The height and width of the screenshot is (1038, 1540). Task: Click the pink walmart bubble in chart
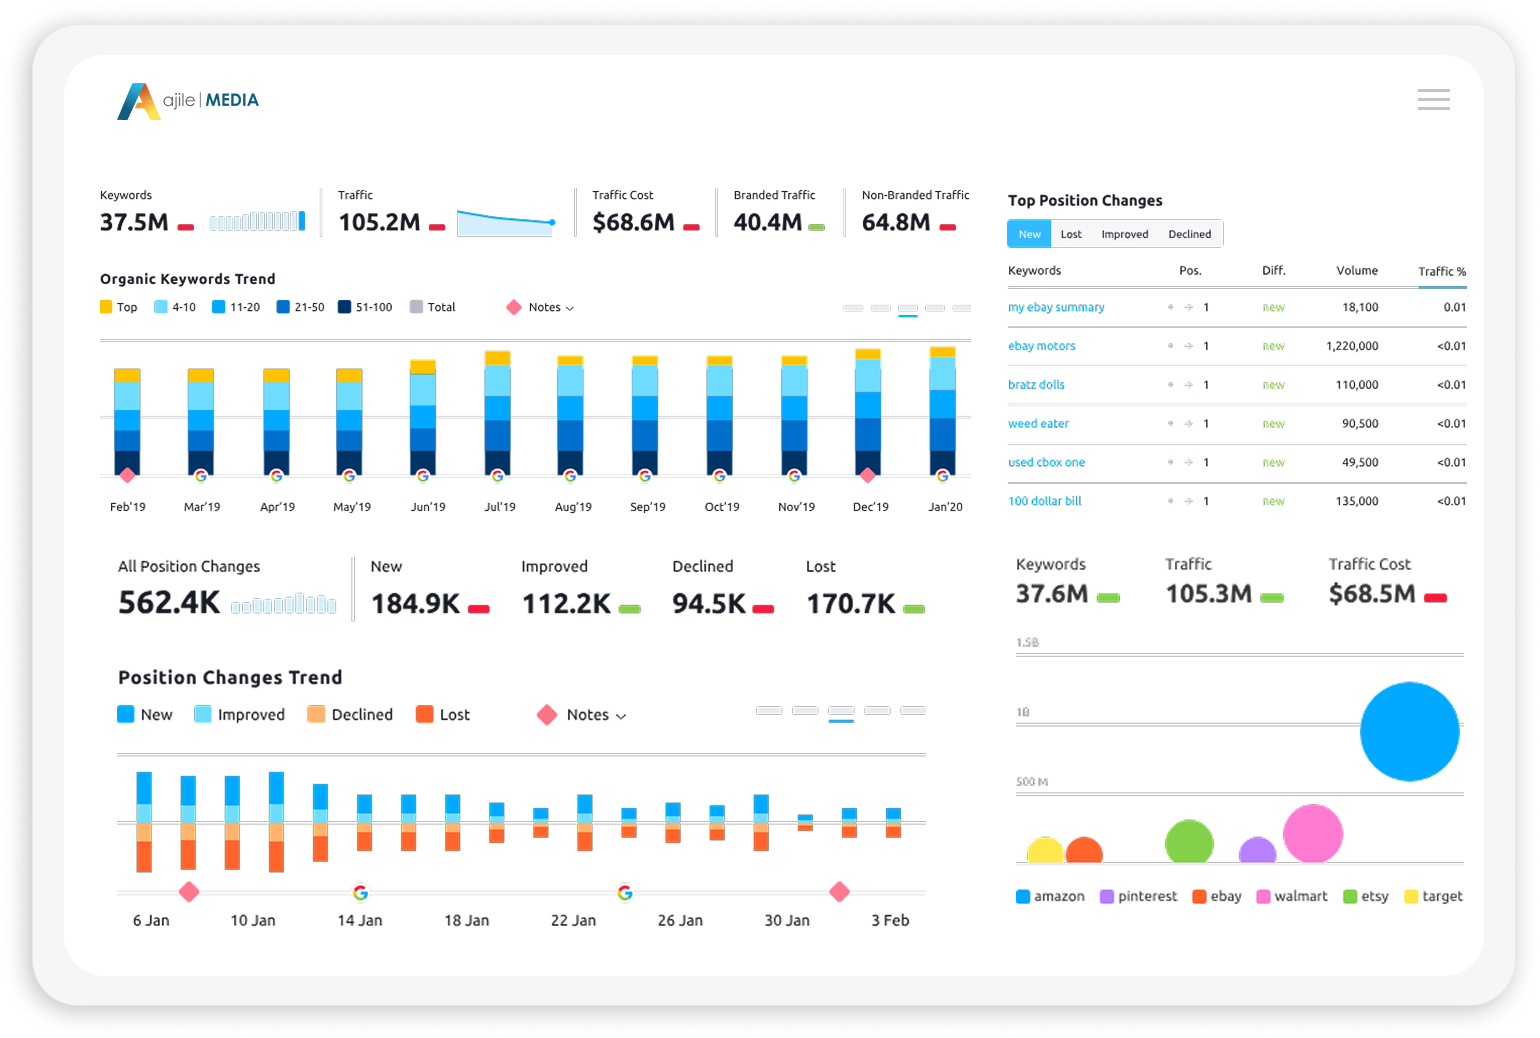point(1312,833)
